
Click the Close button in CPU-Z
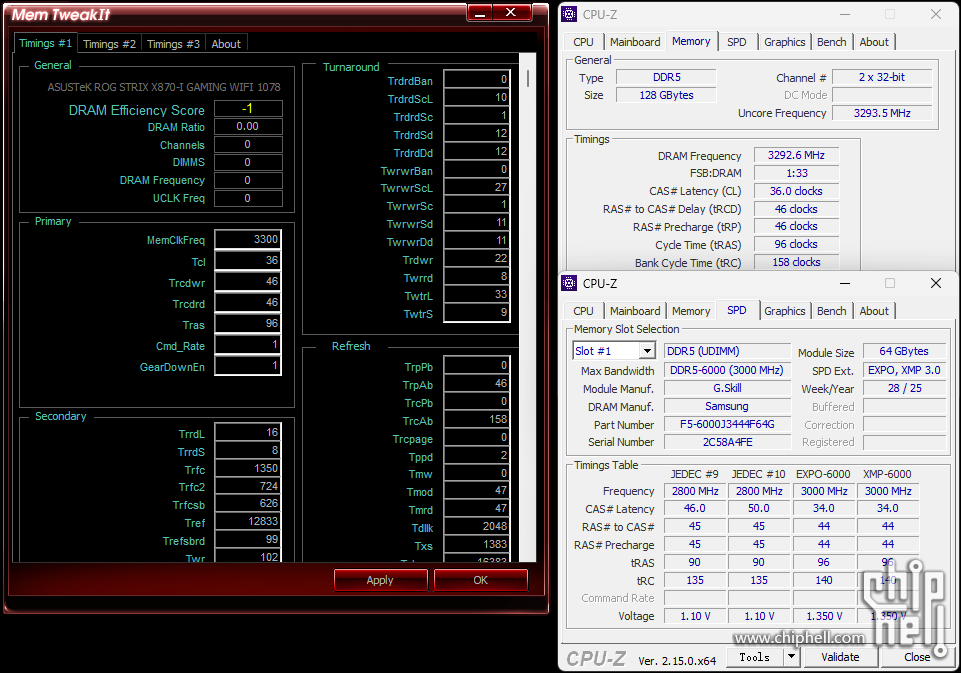click(x=917, y=656)
